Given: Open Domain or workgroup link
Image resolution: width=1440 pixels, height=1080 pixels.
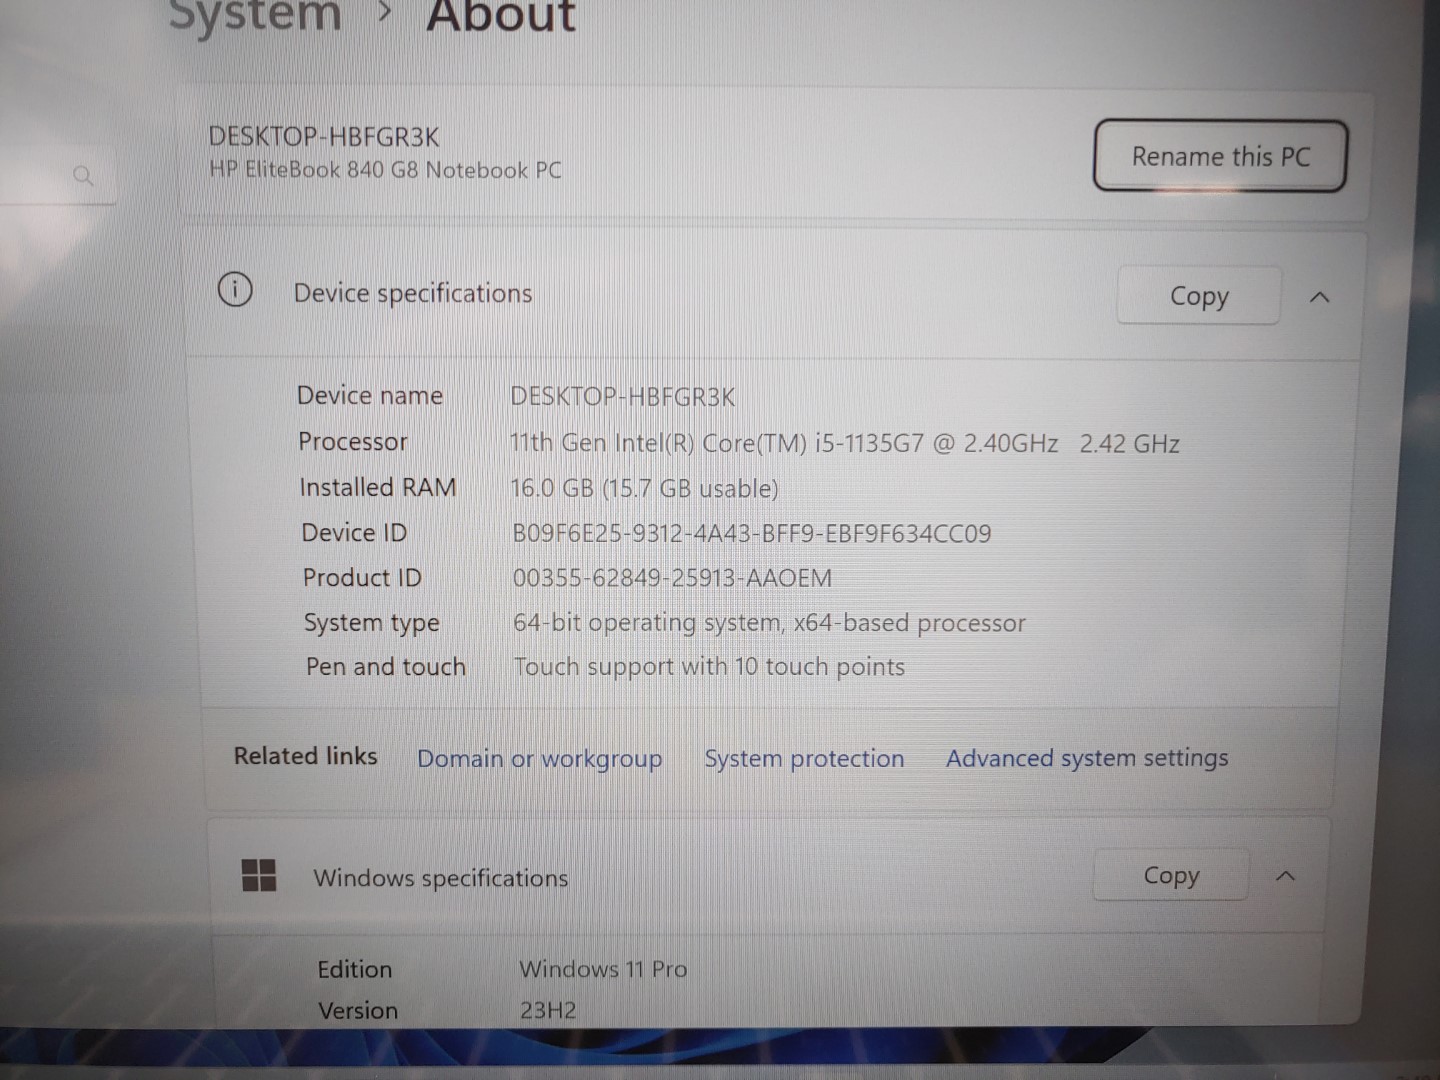Looking at the screenshot, I should 539,759.
